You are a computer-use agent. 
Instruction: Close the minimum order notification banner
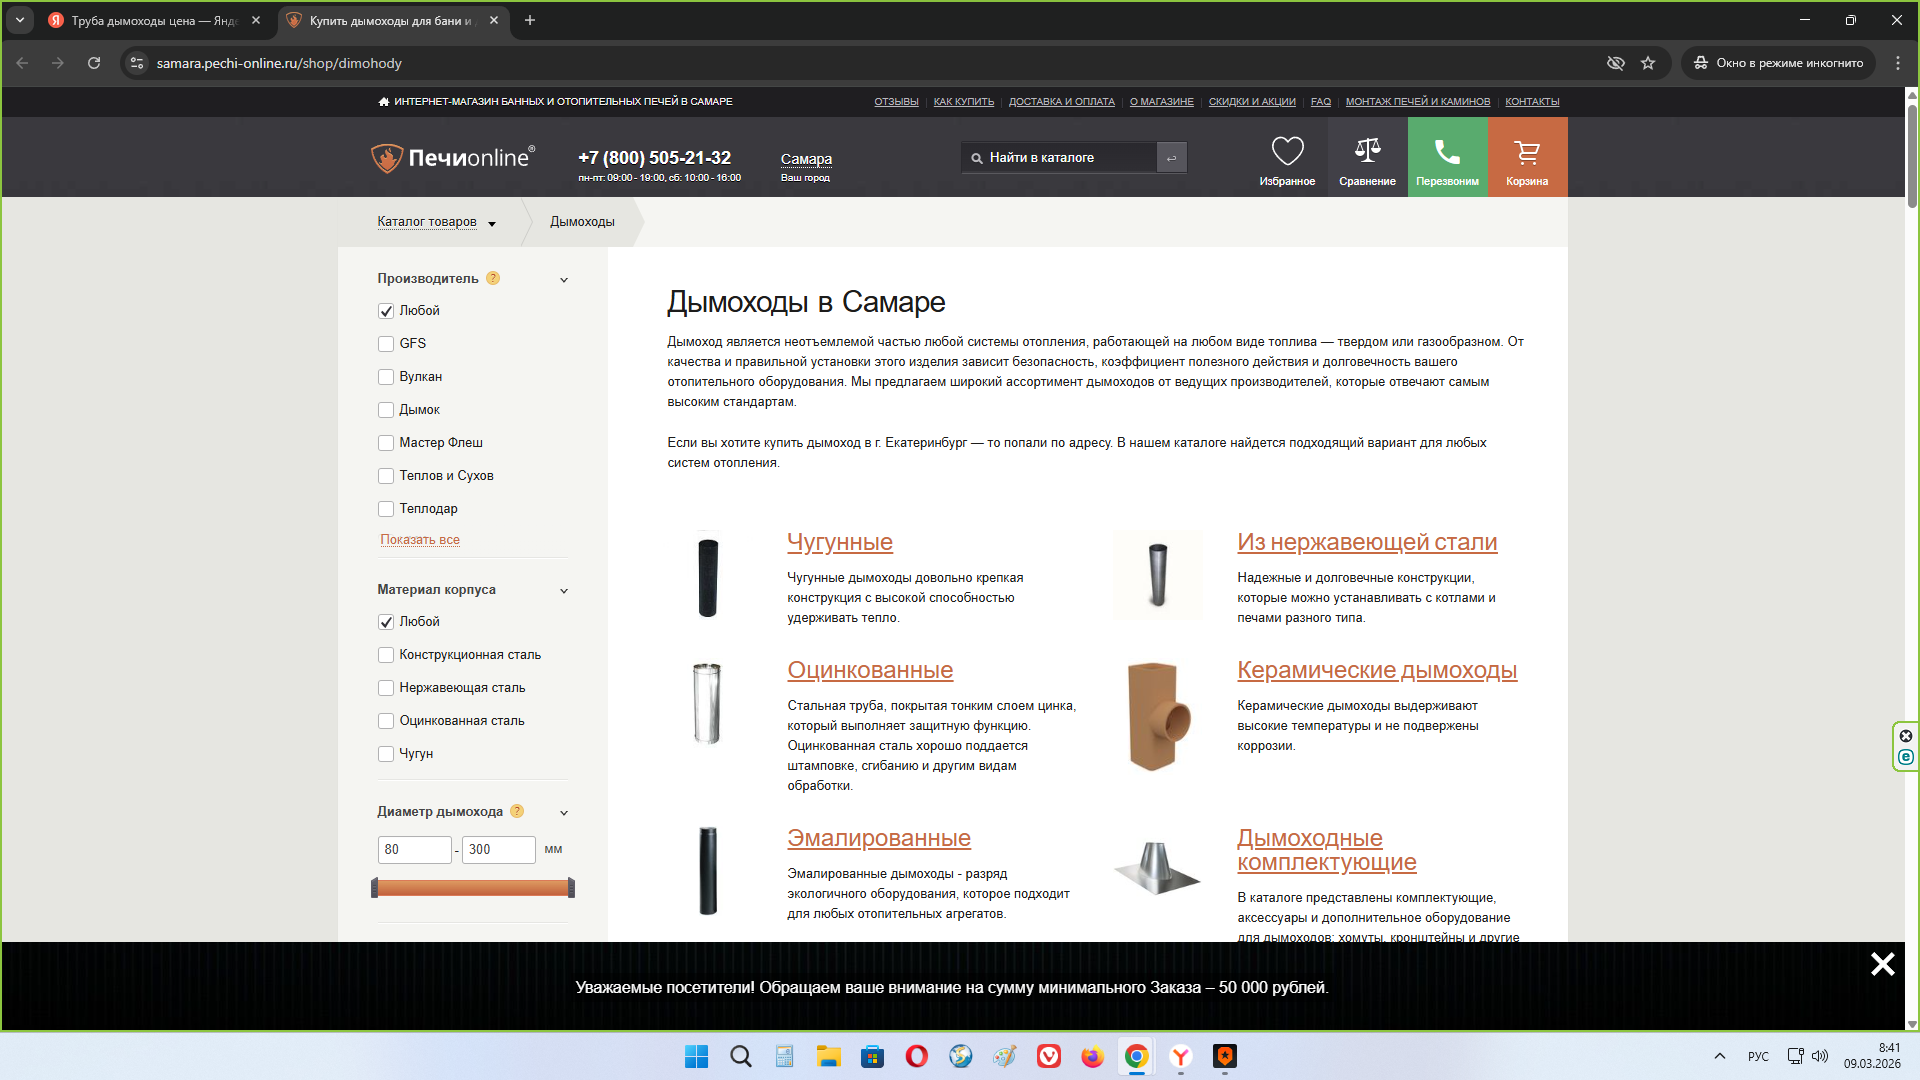(1882, 964)
